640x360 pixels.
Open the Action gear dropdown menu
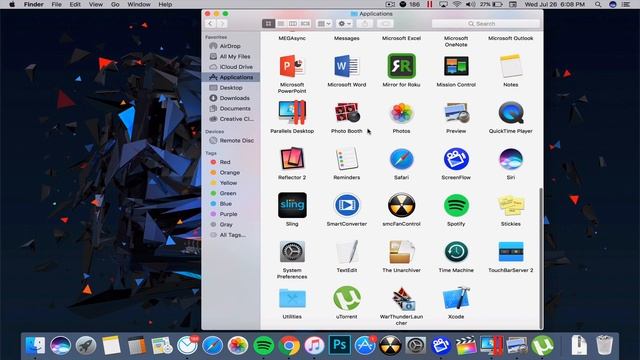tap(344, 24)
